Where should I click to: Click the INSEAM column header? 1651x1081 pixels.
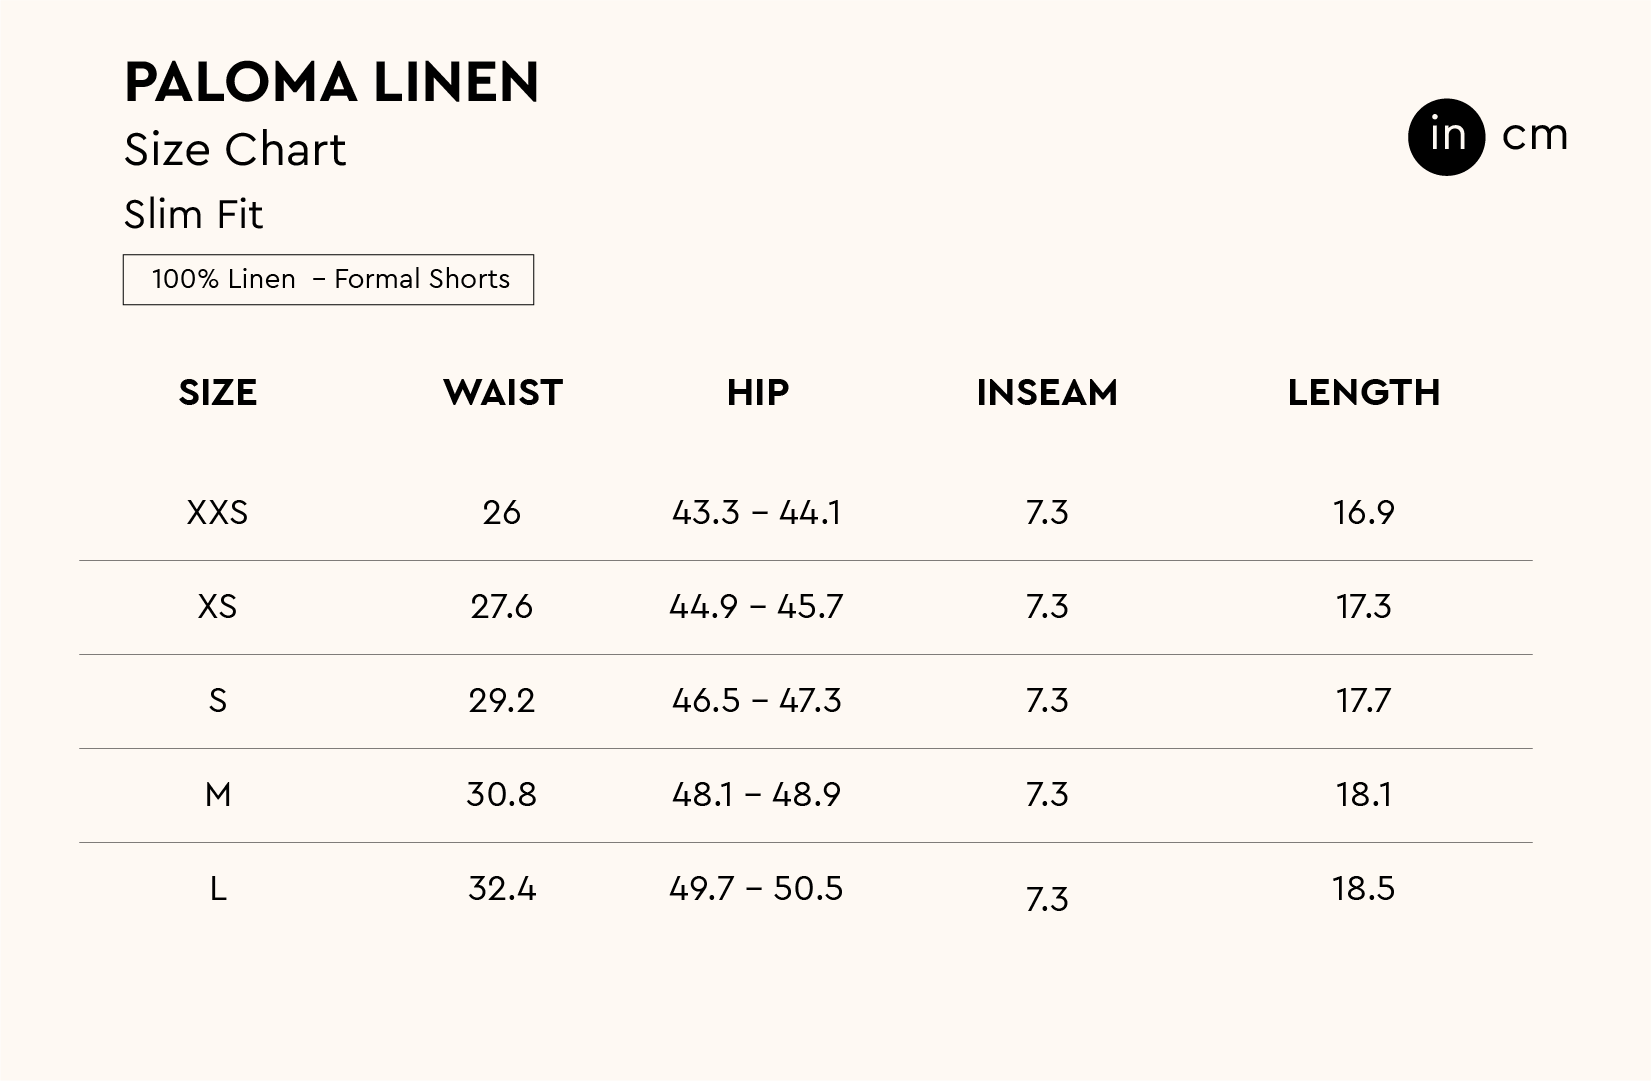(1047, 393)
